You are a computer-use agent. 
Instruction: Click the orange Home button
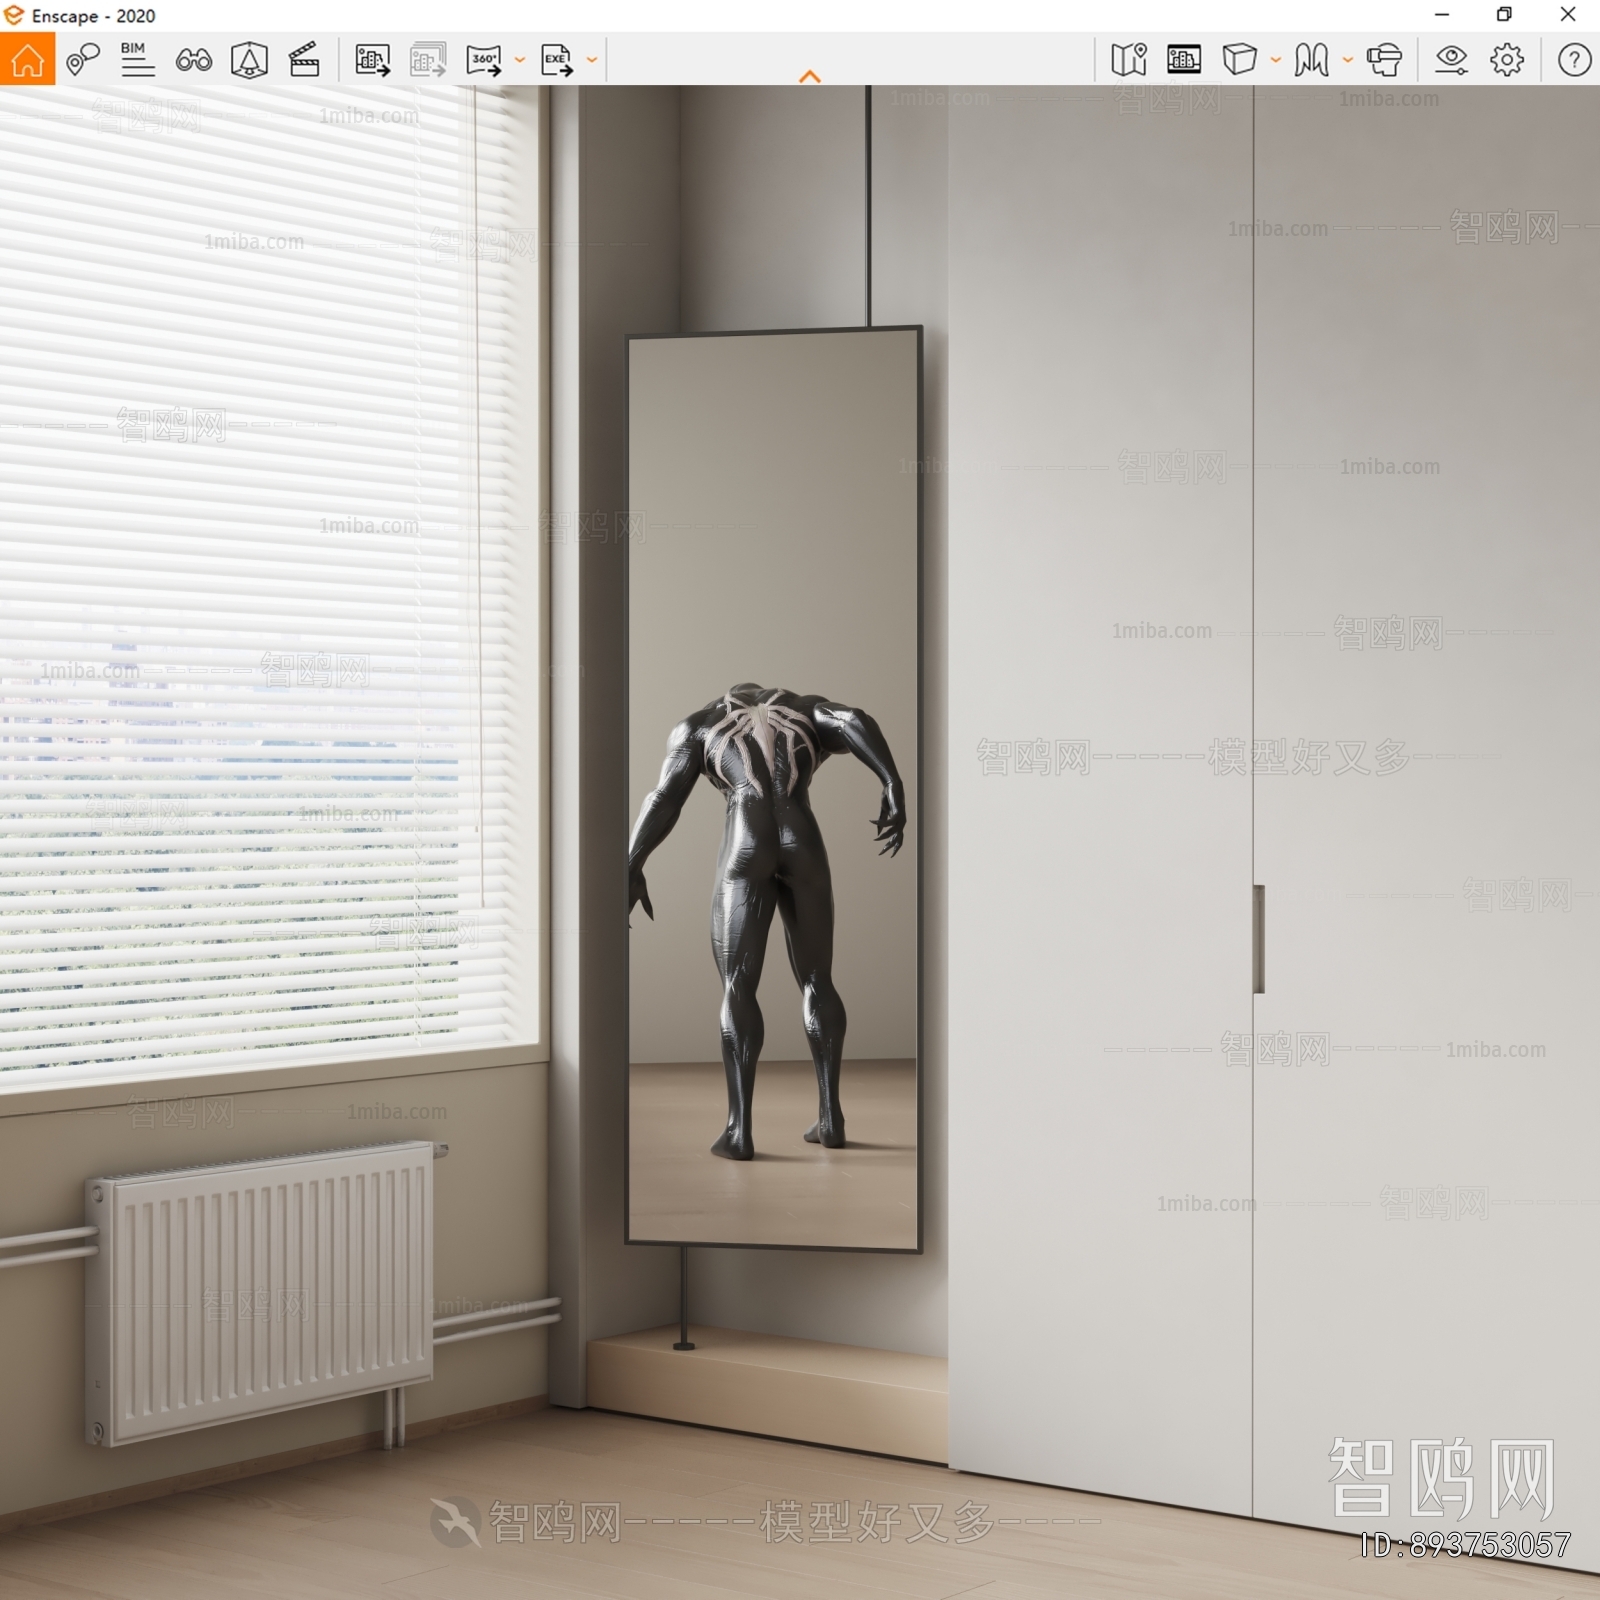pos(27,60)
